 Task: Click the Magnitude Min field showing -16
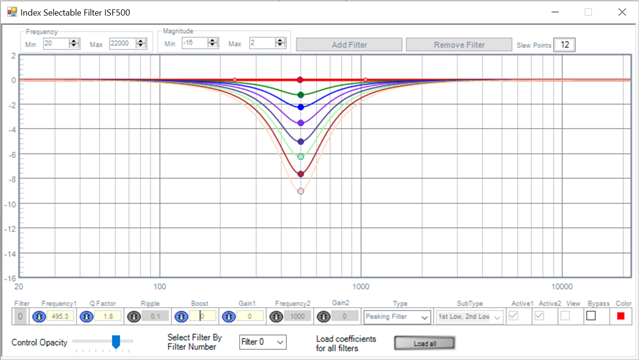coord(195,43)
